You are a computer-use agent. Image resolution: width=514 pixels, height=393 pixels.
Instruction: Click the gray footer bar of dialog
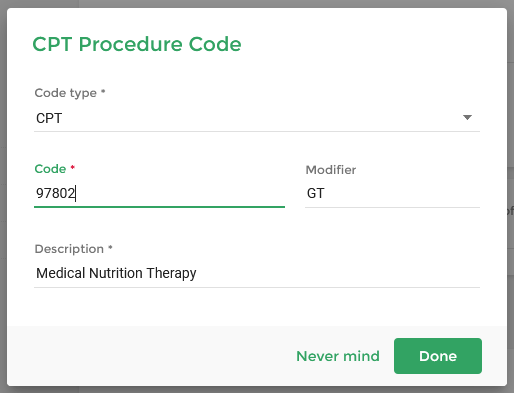click(x=150, y=356)
